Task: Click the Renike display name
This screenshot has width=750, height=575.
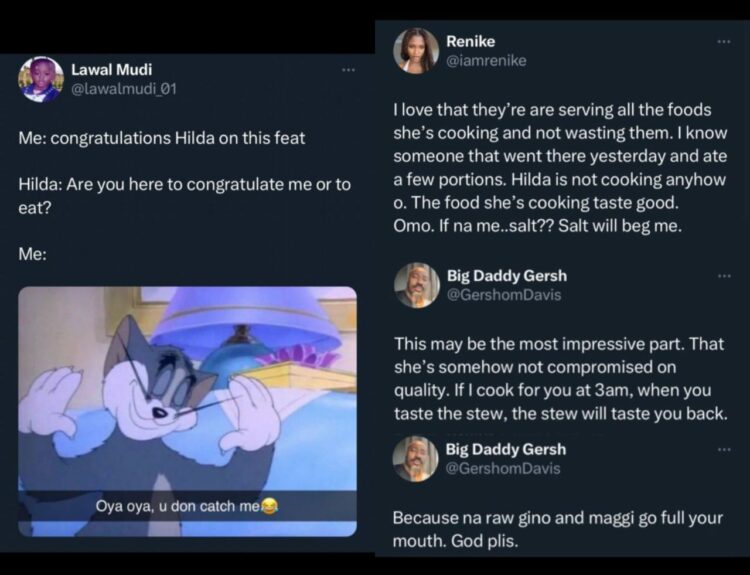Action: 471,42
